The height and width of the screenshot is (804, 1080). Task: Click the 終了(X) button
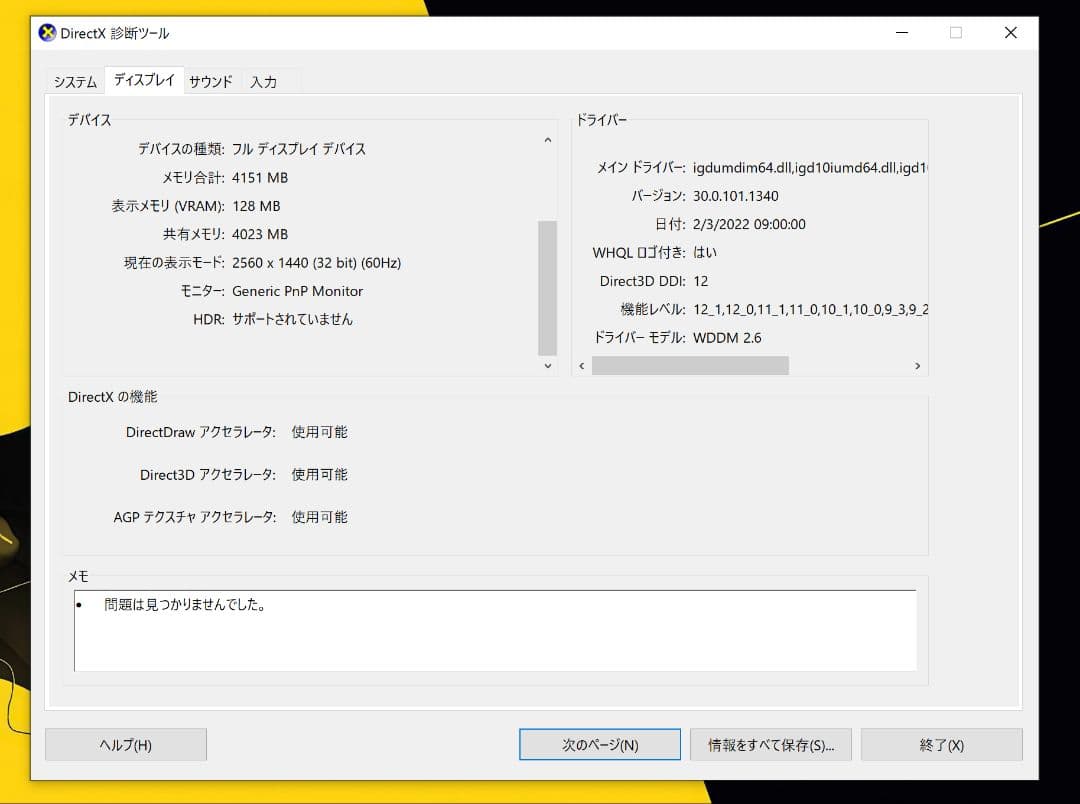coord(941,744)
